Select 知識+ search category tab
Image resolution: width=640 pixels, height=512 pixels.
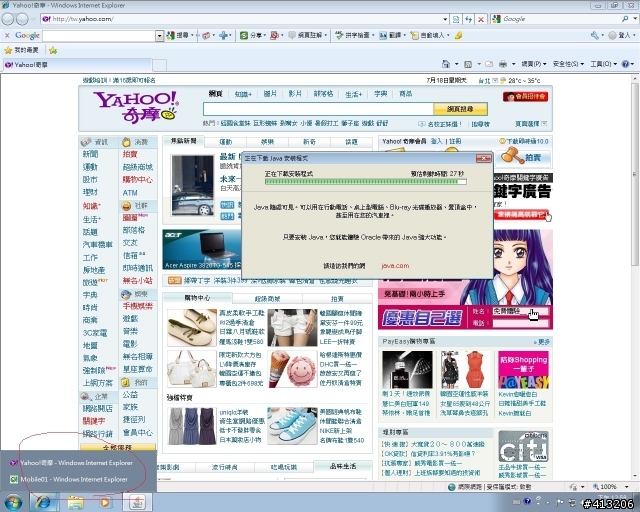point(243,94)
